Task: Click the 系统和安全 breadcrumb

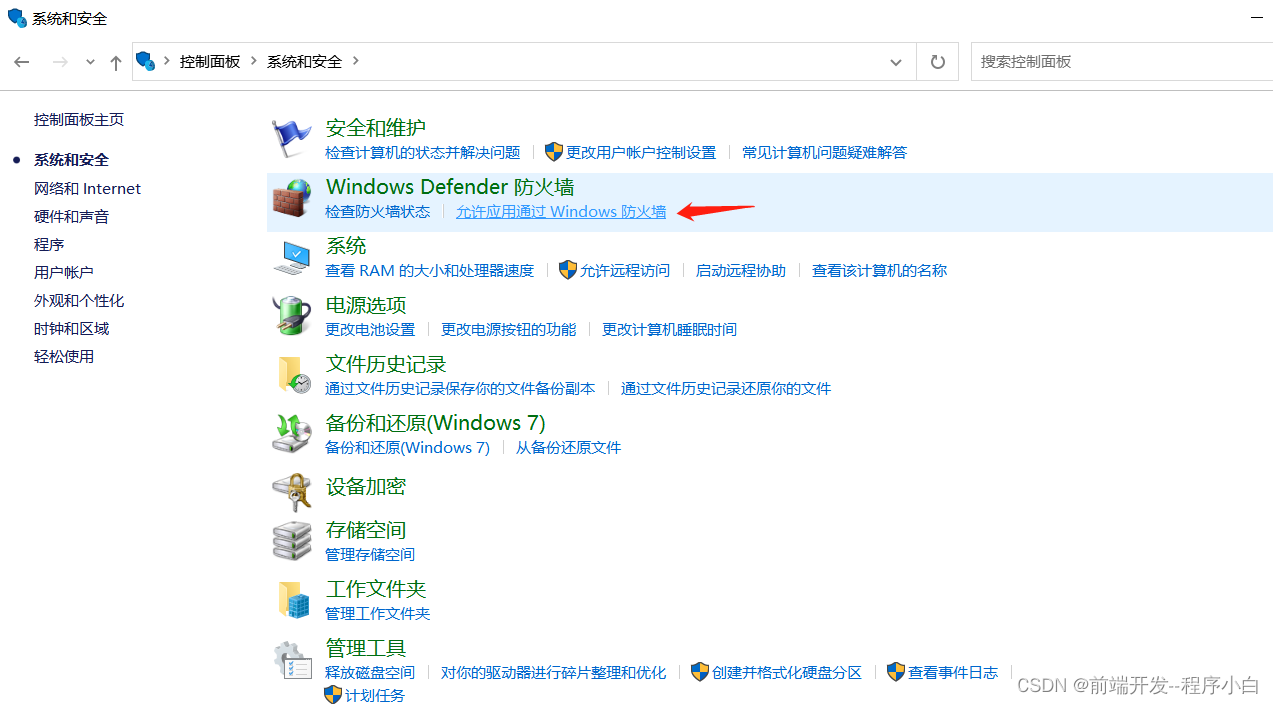Action: (304, 61)
